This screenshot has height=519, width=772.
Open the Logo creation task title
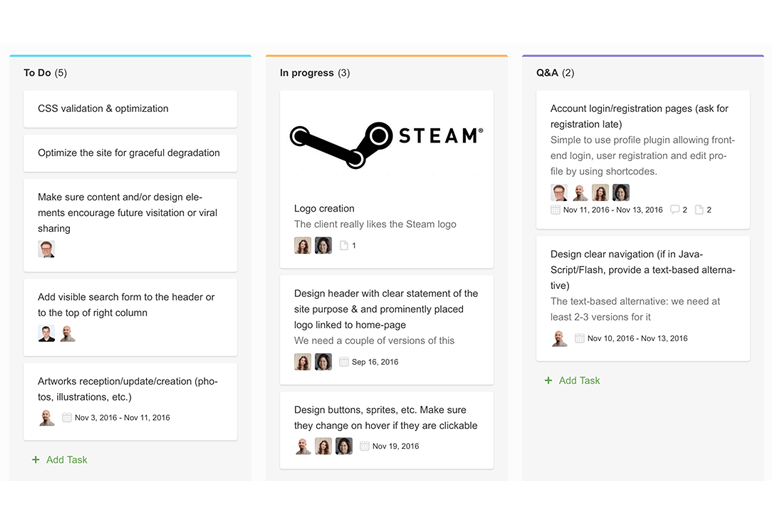click(324, 208)
